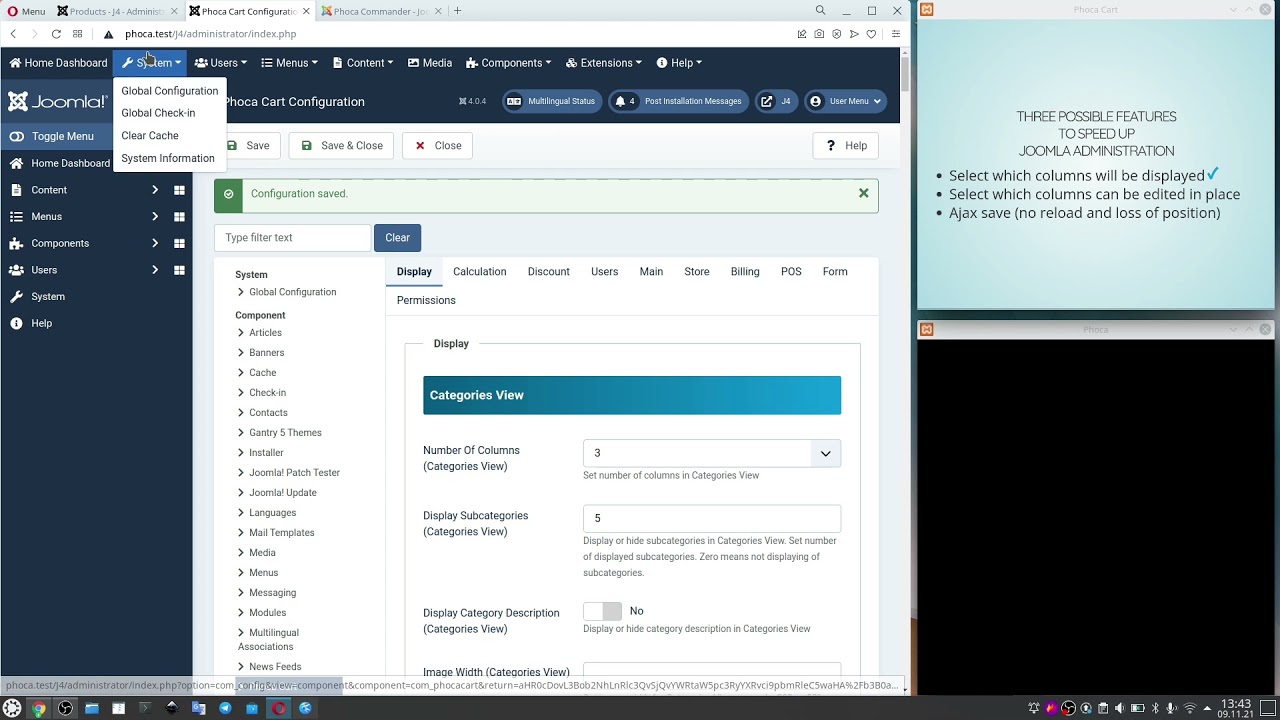Switch to the Discount tab

tap(549, 272)
